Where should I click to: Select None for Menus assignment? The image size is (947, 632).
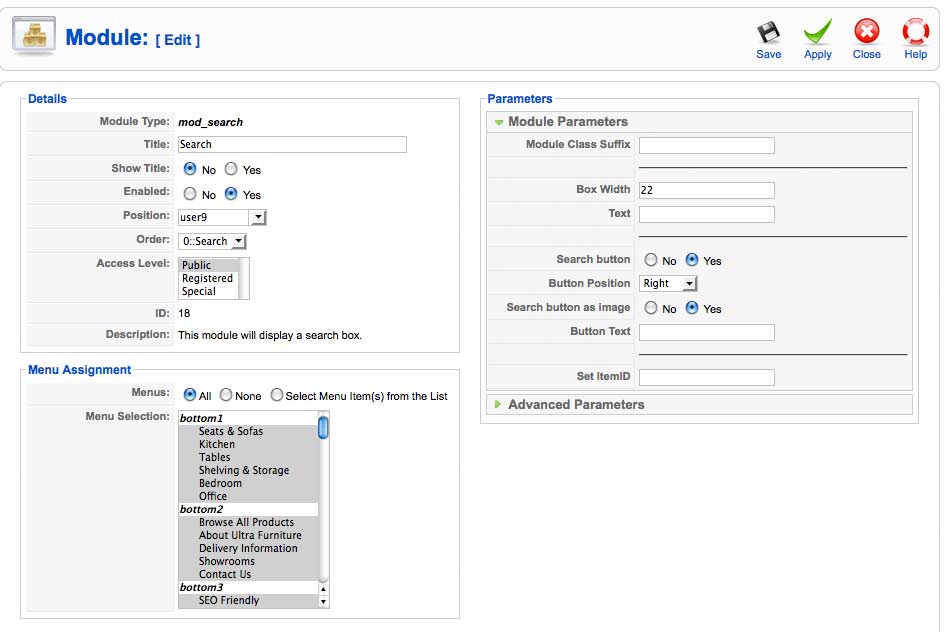pyautogui.click(x=226, y=395)
